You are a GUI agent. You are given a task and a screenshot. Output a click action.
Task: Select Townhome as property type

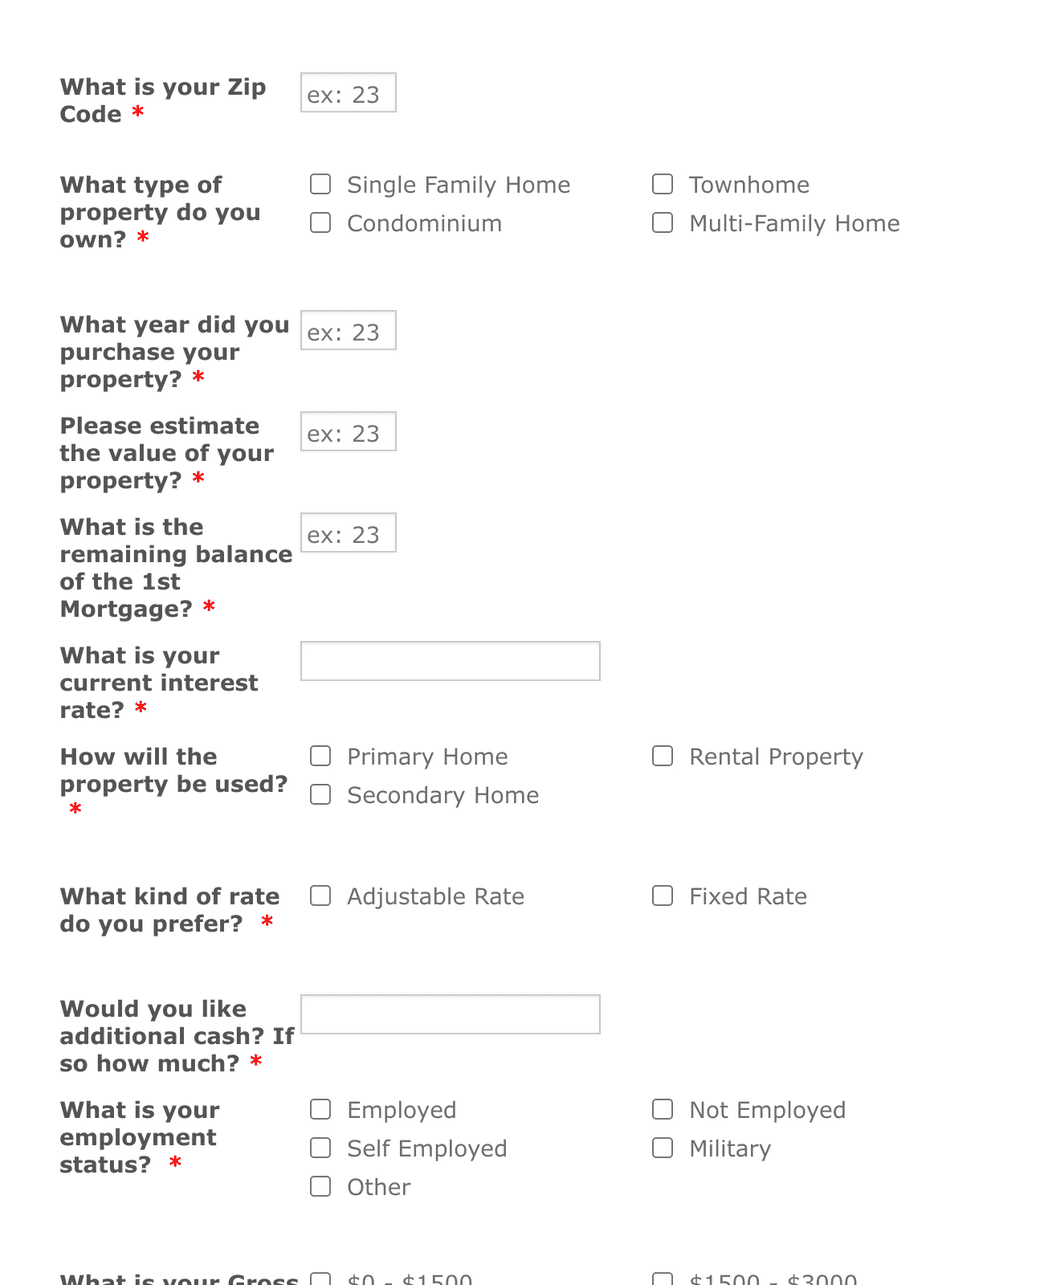click(662, 184)
